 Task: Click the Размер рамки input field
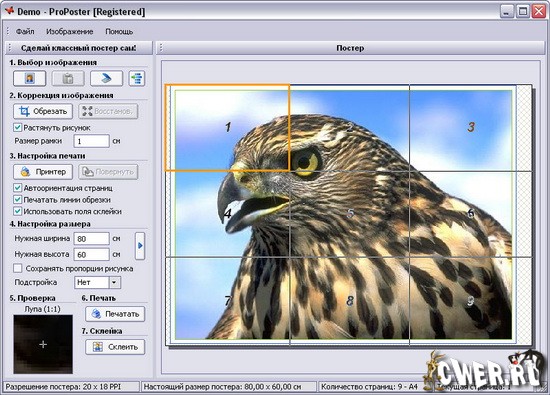click(92, 141)
